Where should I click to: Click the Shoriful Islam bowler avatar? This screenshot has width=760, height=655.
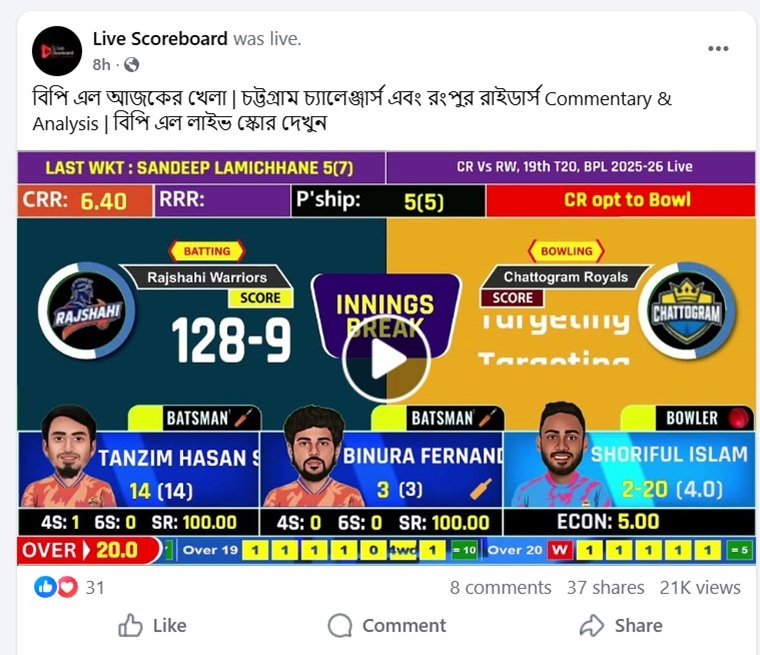(x=561, y=454)
